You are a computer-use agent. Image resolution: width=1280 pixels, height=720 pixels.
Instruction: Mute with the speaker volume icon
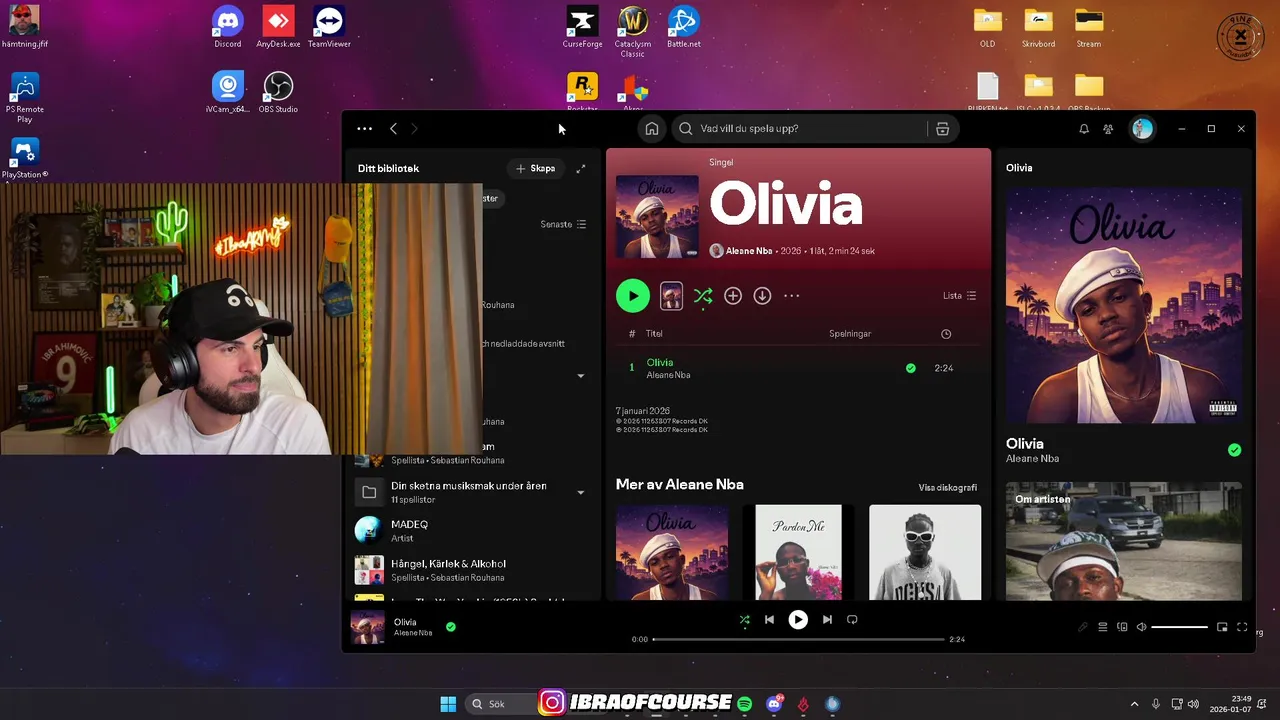tap(1140, 627)
